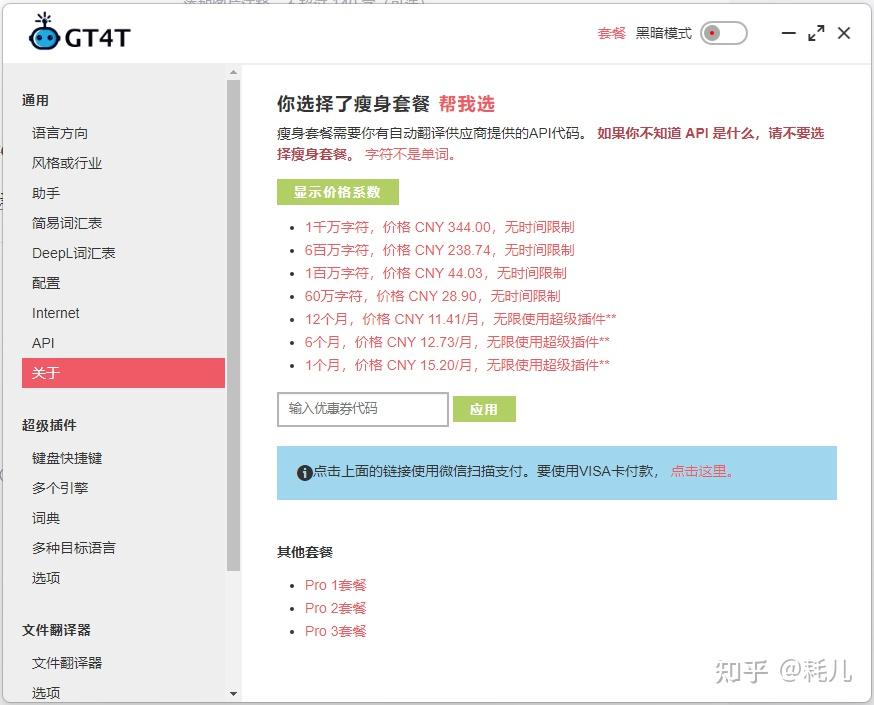Click the expand fullscreen arrow icon
The width and height of the screenshot is (874, 705).
tap(816, 33)
